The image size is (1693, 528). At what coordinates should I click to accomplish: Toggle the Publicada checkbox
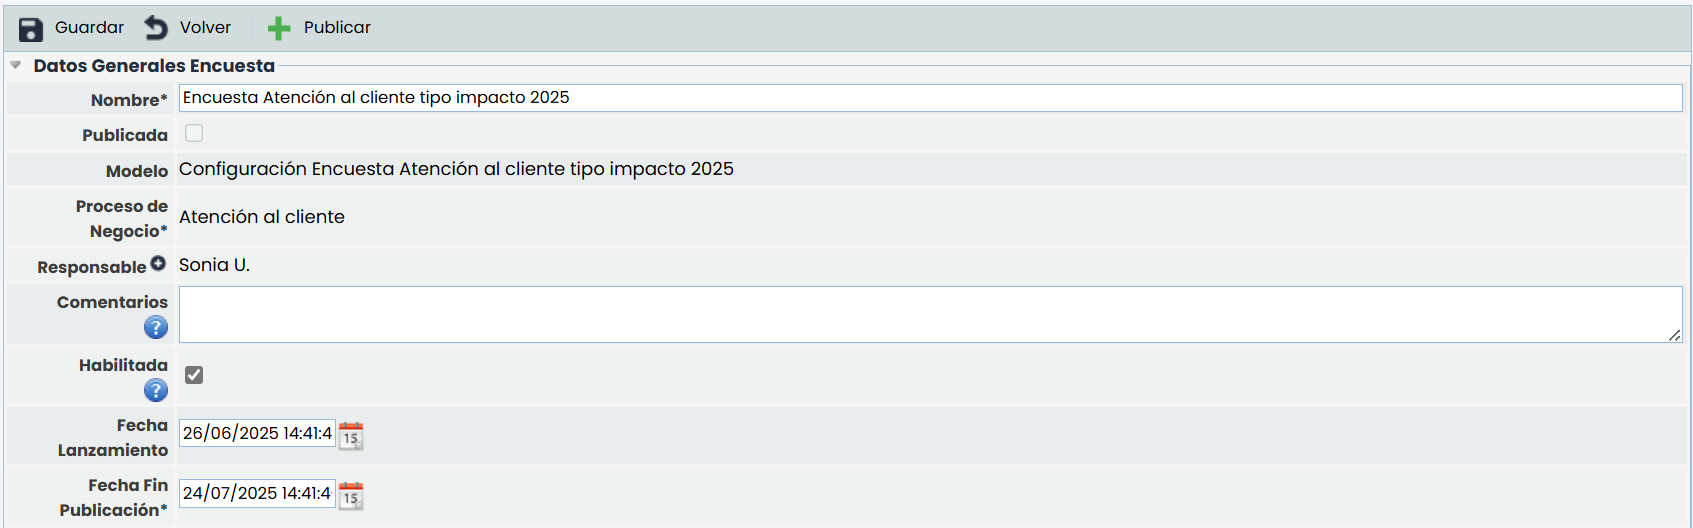point(194,133)
